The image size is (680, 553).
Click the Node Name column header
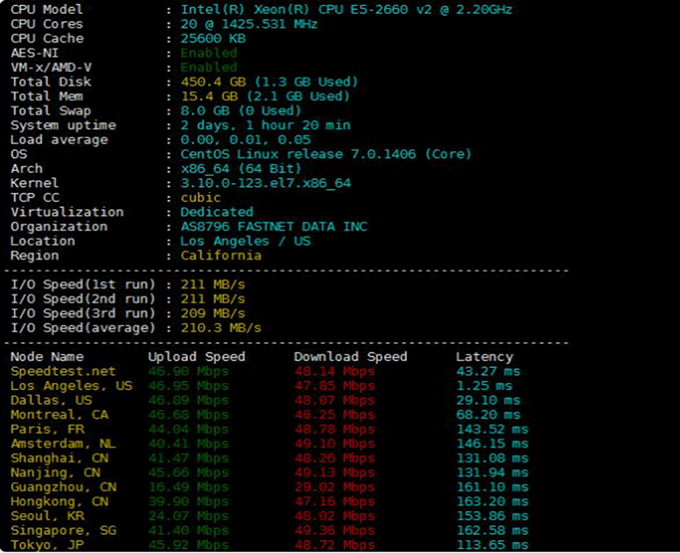click(x=47, y=357)
